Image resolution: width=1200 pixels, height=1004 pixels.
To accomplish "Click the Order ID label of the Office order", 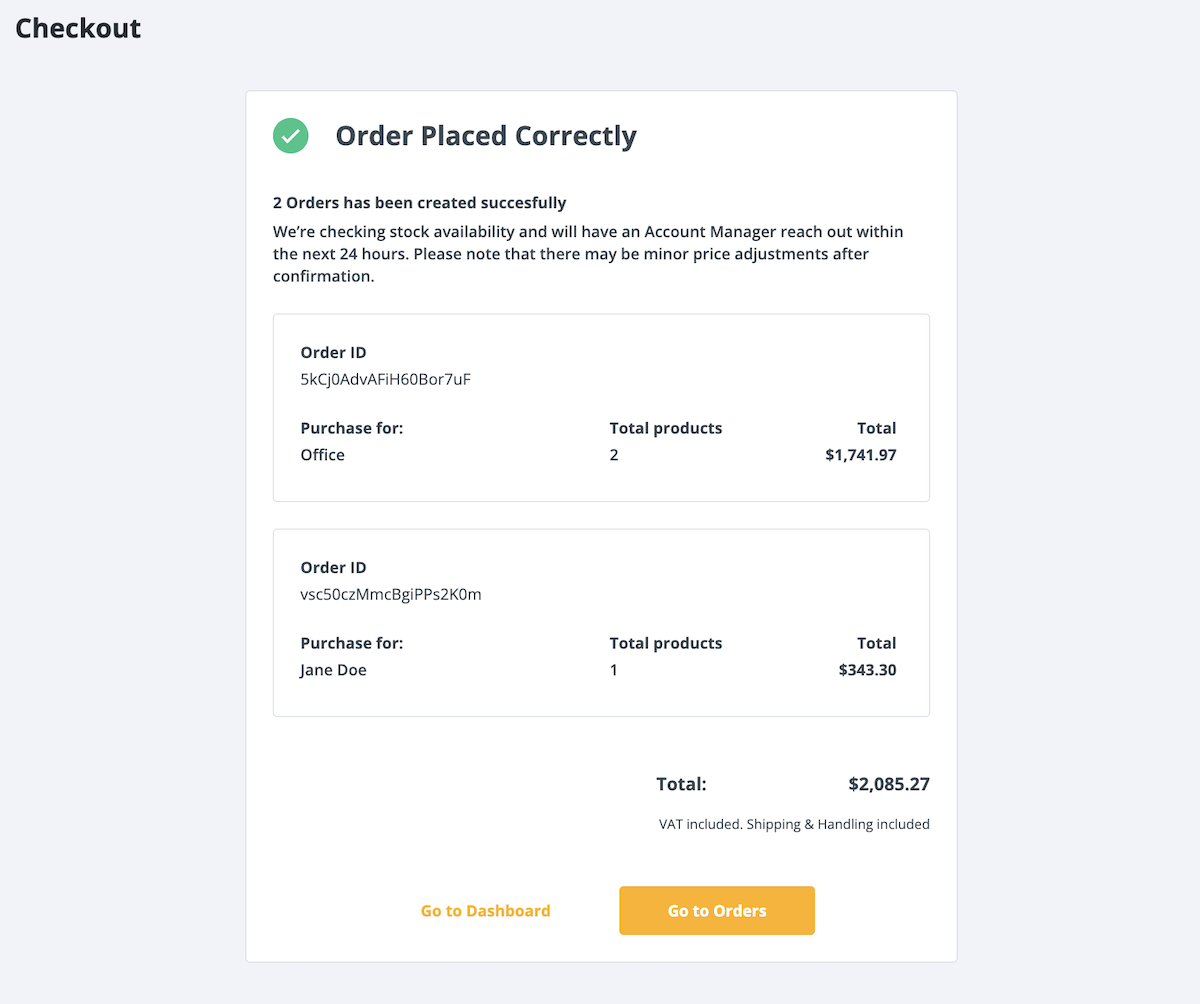I will click(x=333, y=353).
